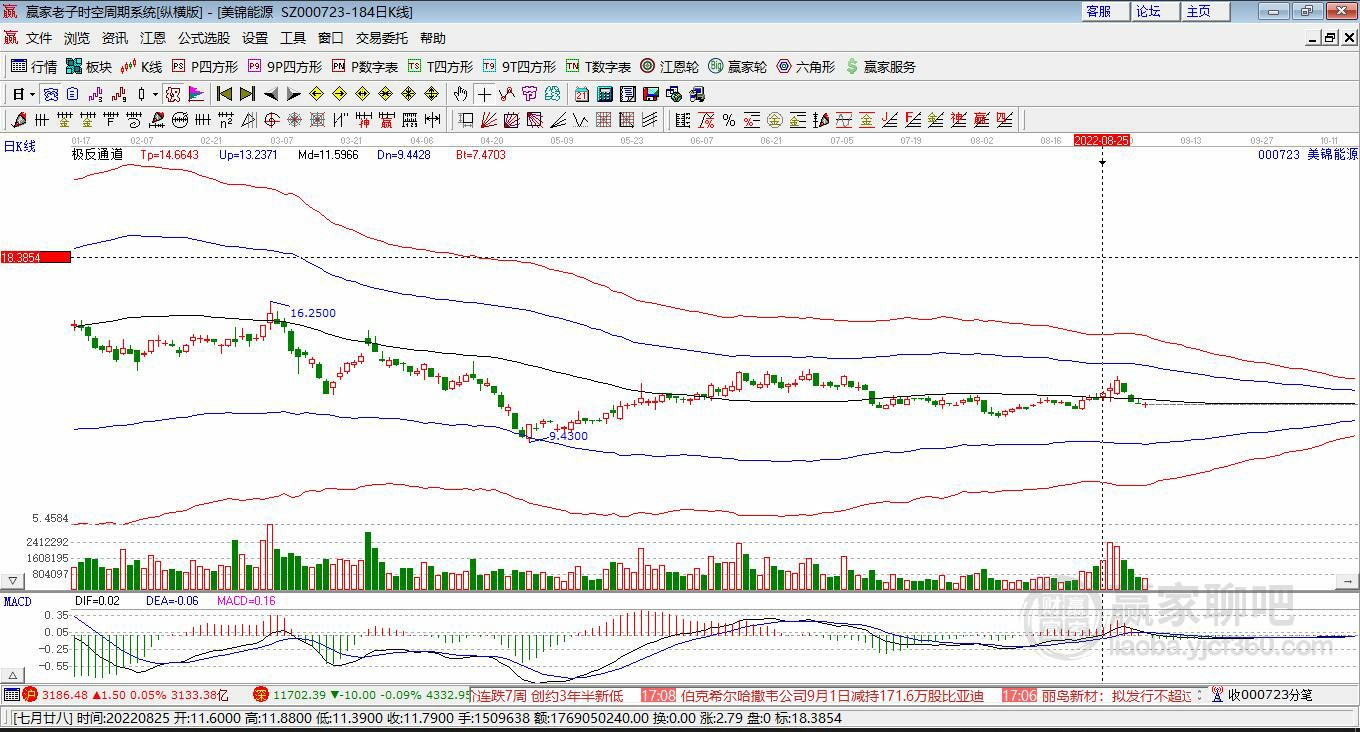Click volume pane down-arrow at left

click(13, 580)
